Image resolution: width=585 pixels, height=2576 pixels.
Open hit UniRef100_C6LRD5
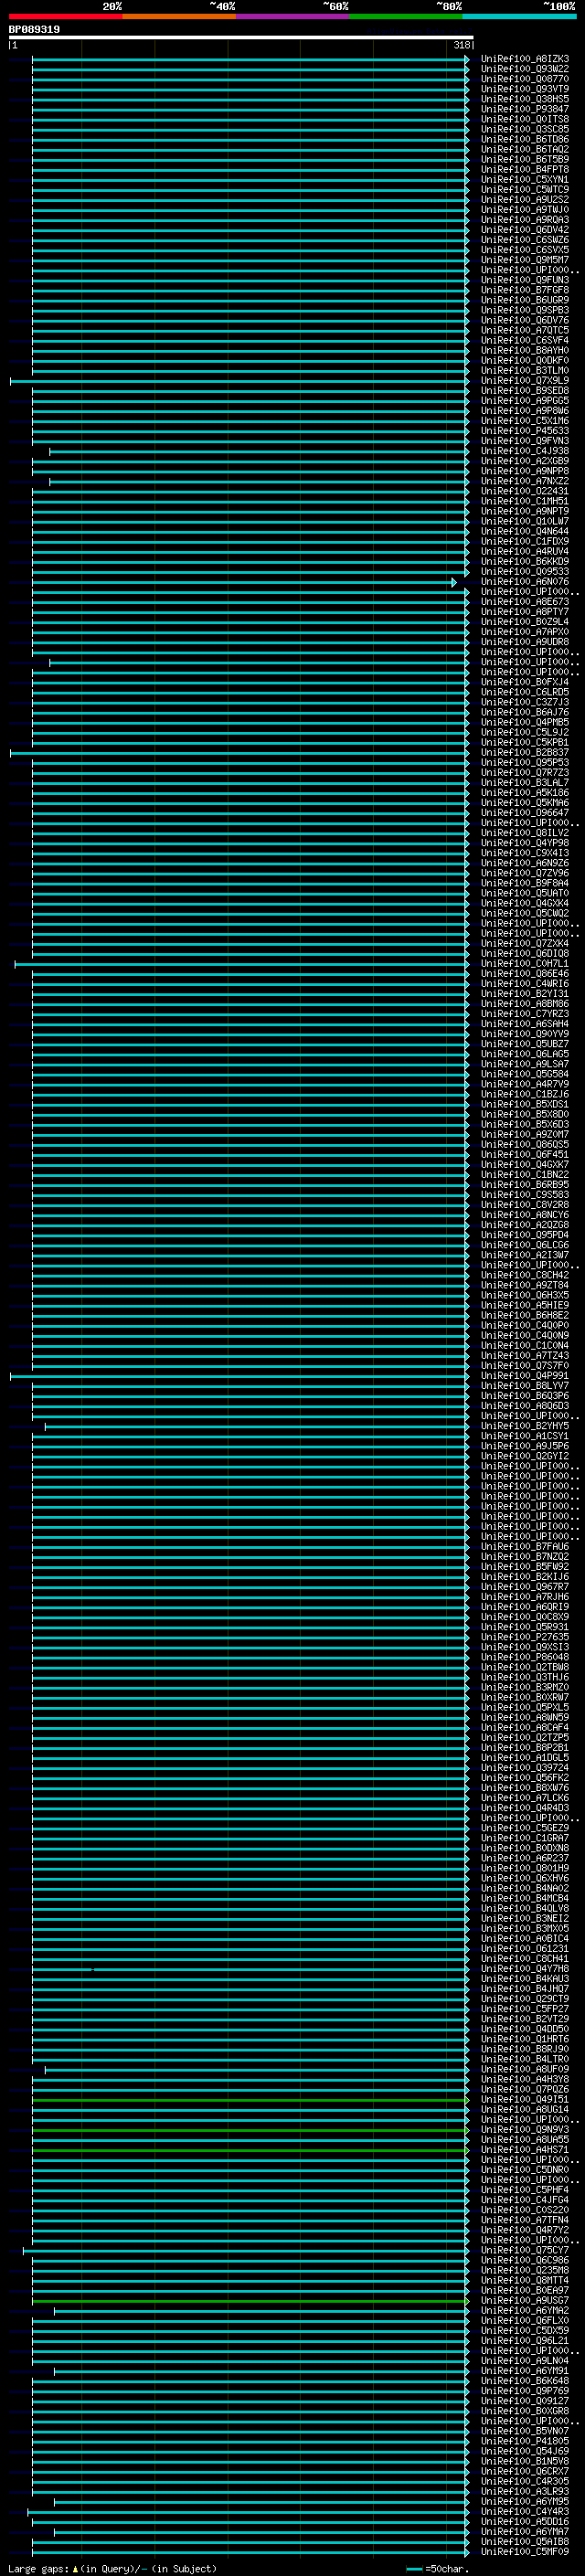(x=525, y=692)
